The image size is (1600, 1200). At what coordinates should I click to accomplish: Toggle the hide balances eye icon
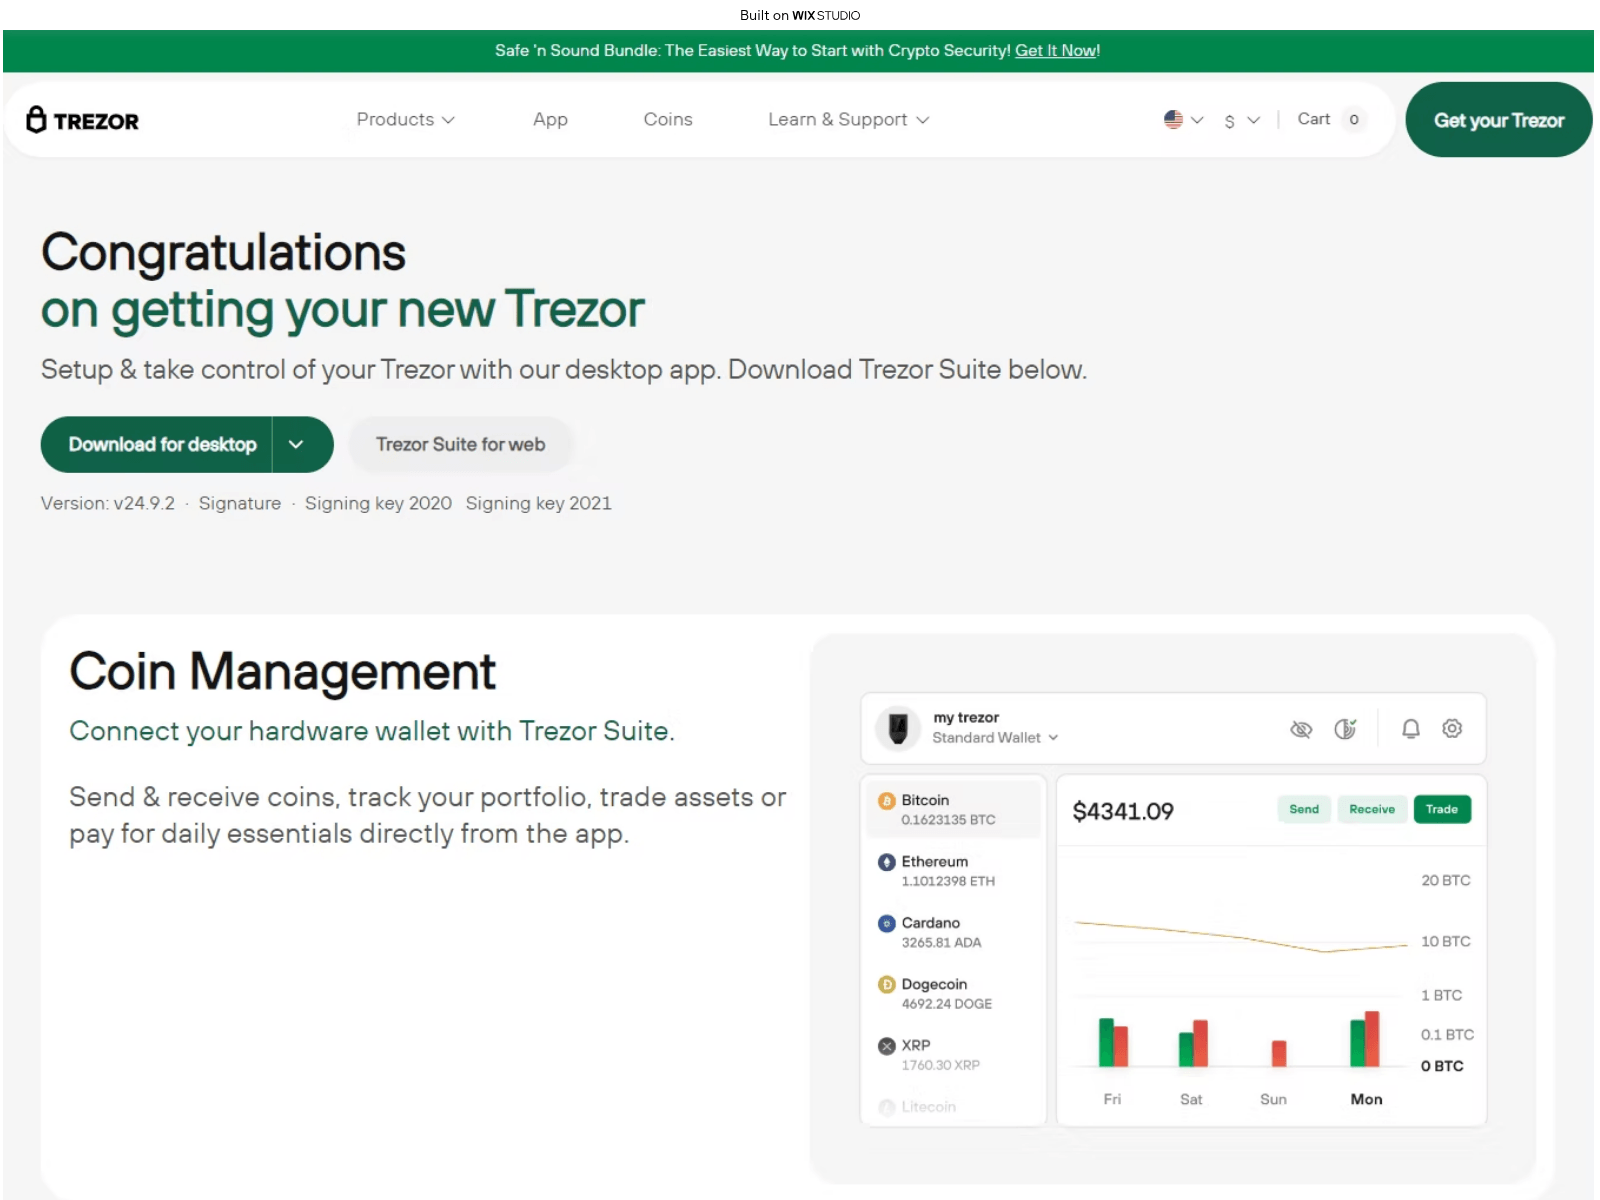coord(1300,729)
